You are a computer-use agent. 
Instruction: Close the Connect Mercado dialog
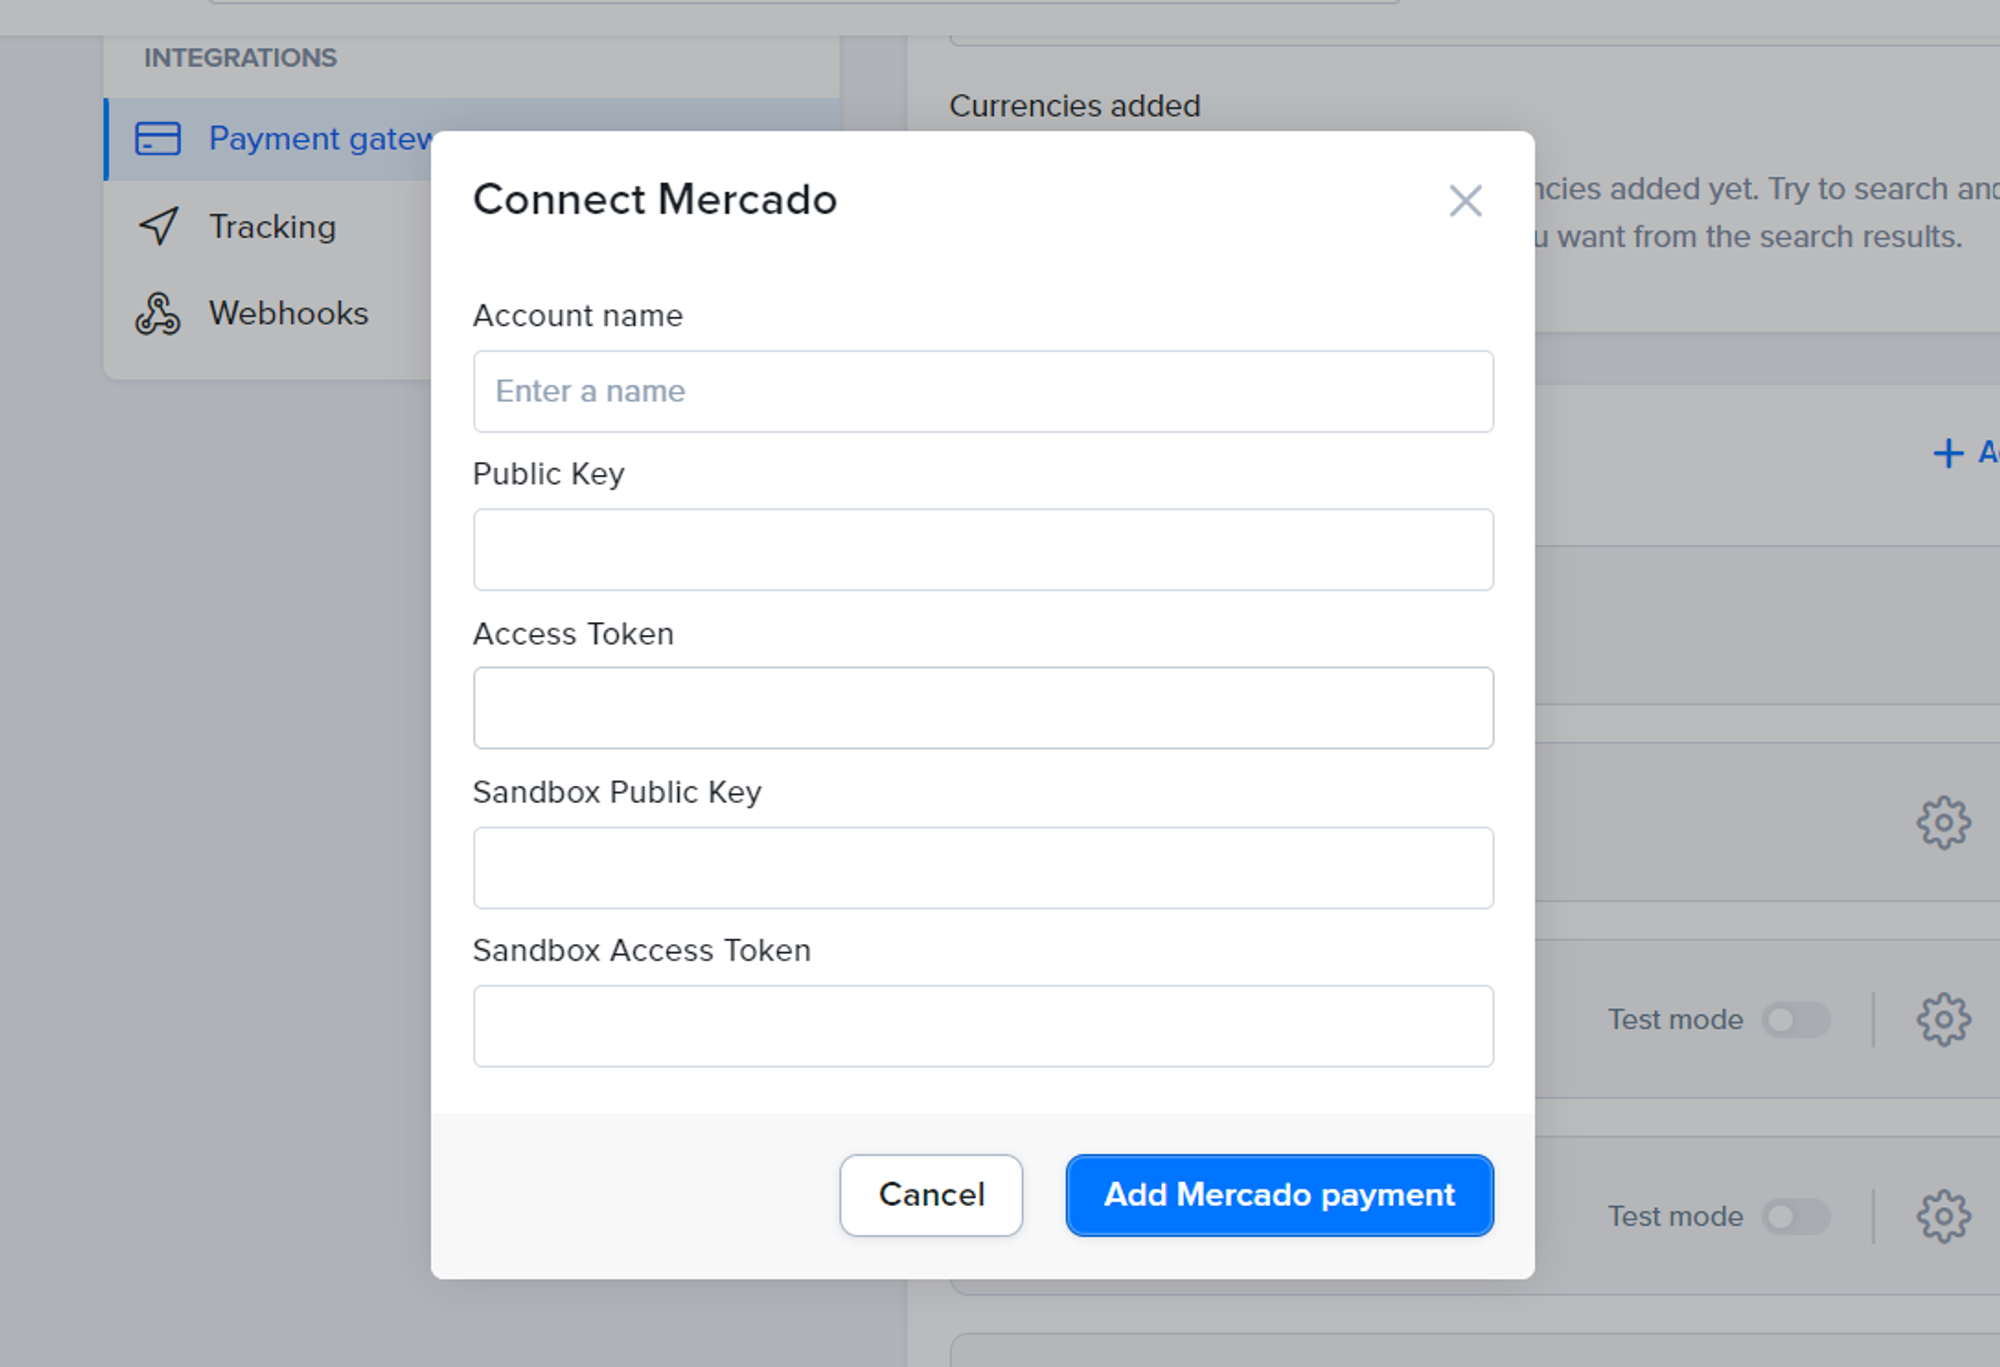tap(1465, 201)
